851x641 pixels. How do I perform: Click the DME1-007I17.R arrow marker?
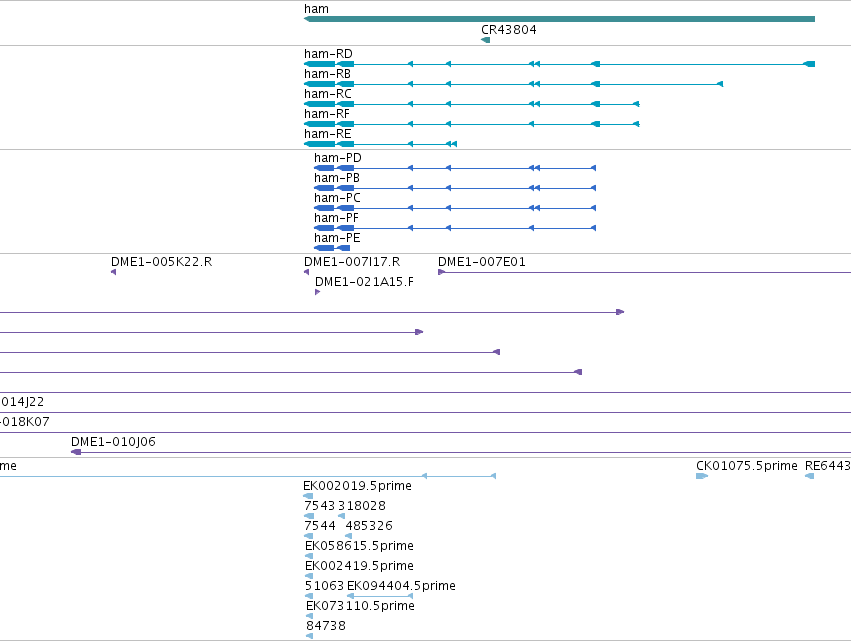pos(307,272)
